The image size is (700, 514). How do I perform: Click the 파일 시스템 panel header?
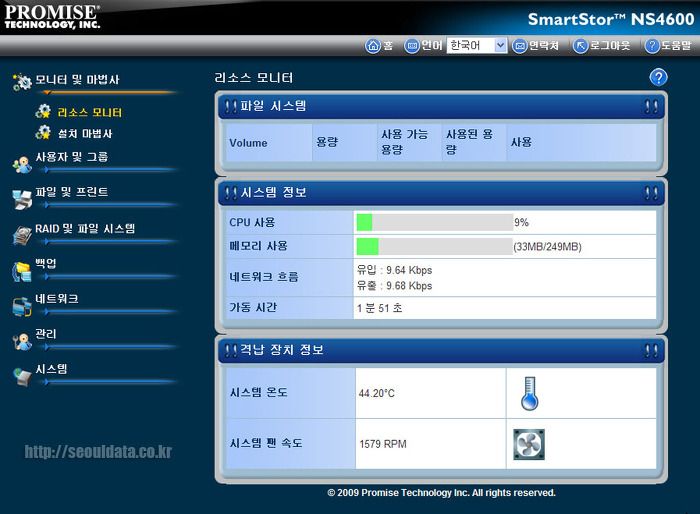point(441,106)
